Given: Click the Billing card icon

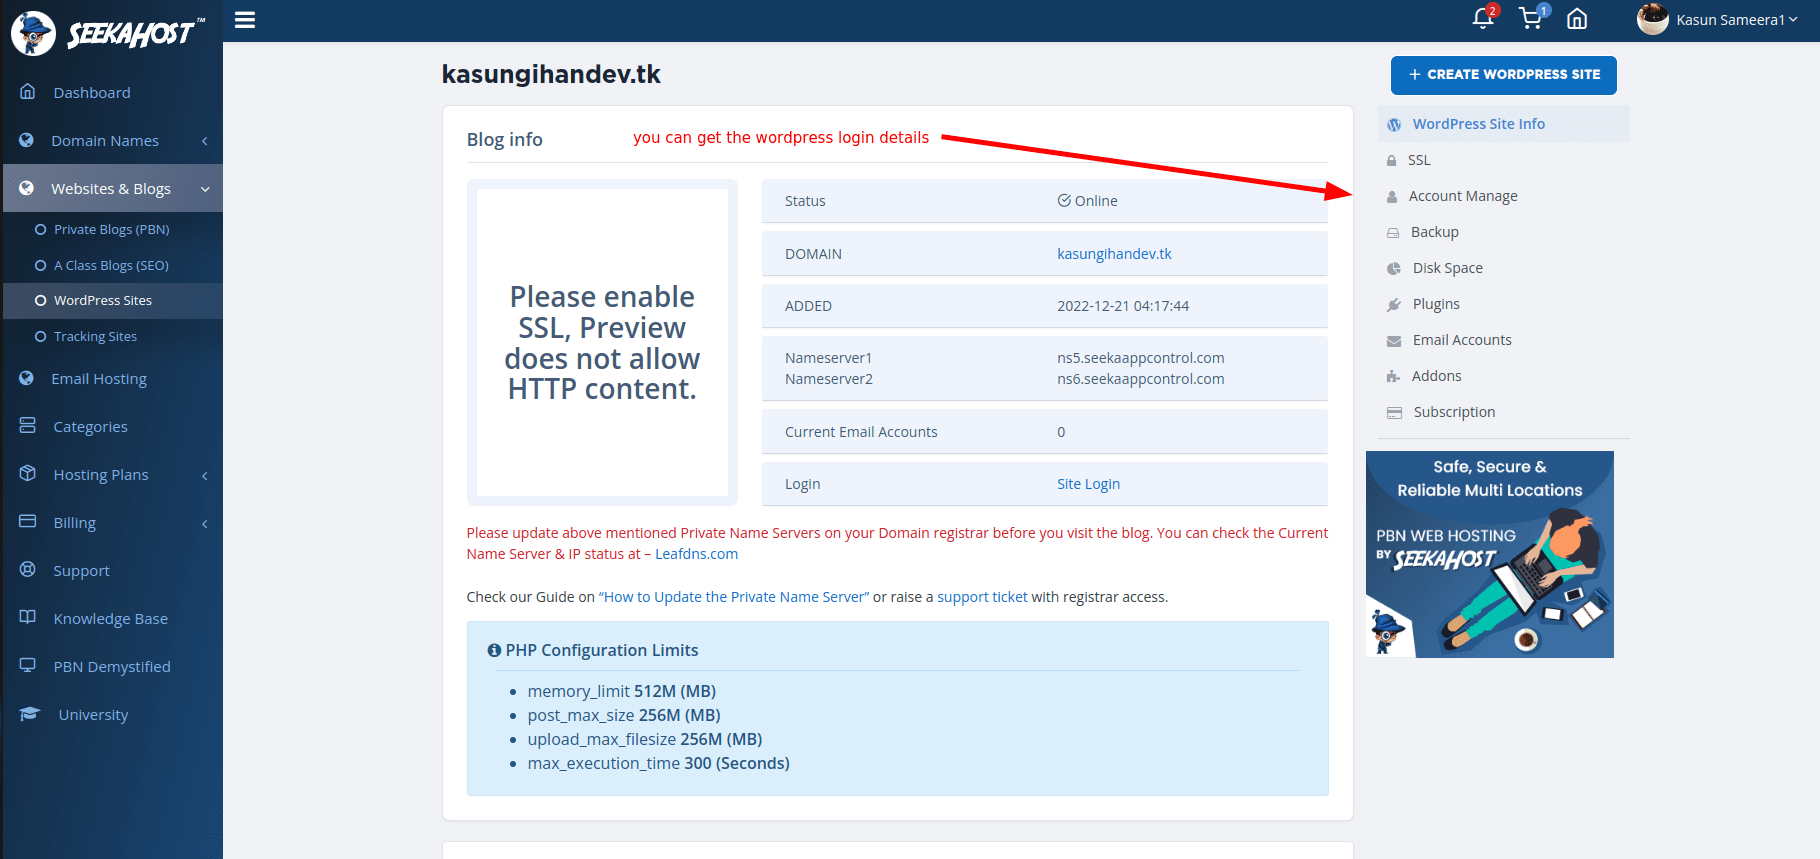Looking at the screenshot, I should coord(28,522).
